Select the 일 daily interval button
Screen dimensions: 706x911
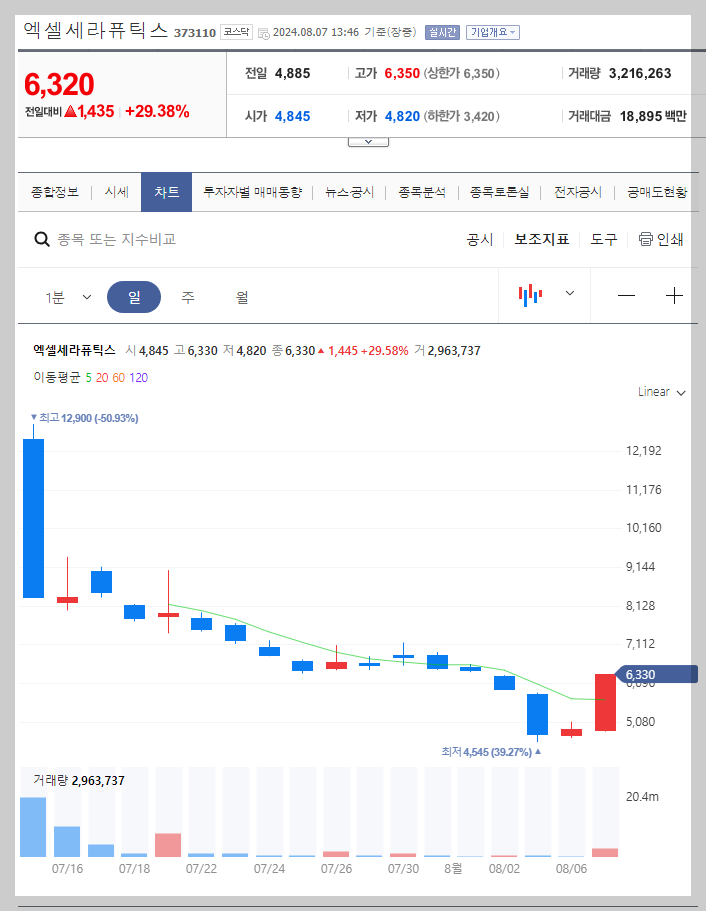tap(133, 298)
